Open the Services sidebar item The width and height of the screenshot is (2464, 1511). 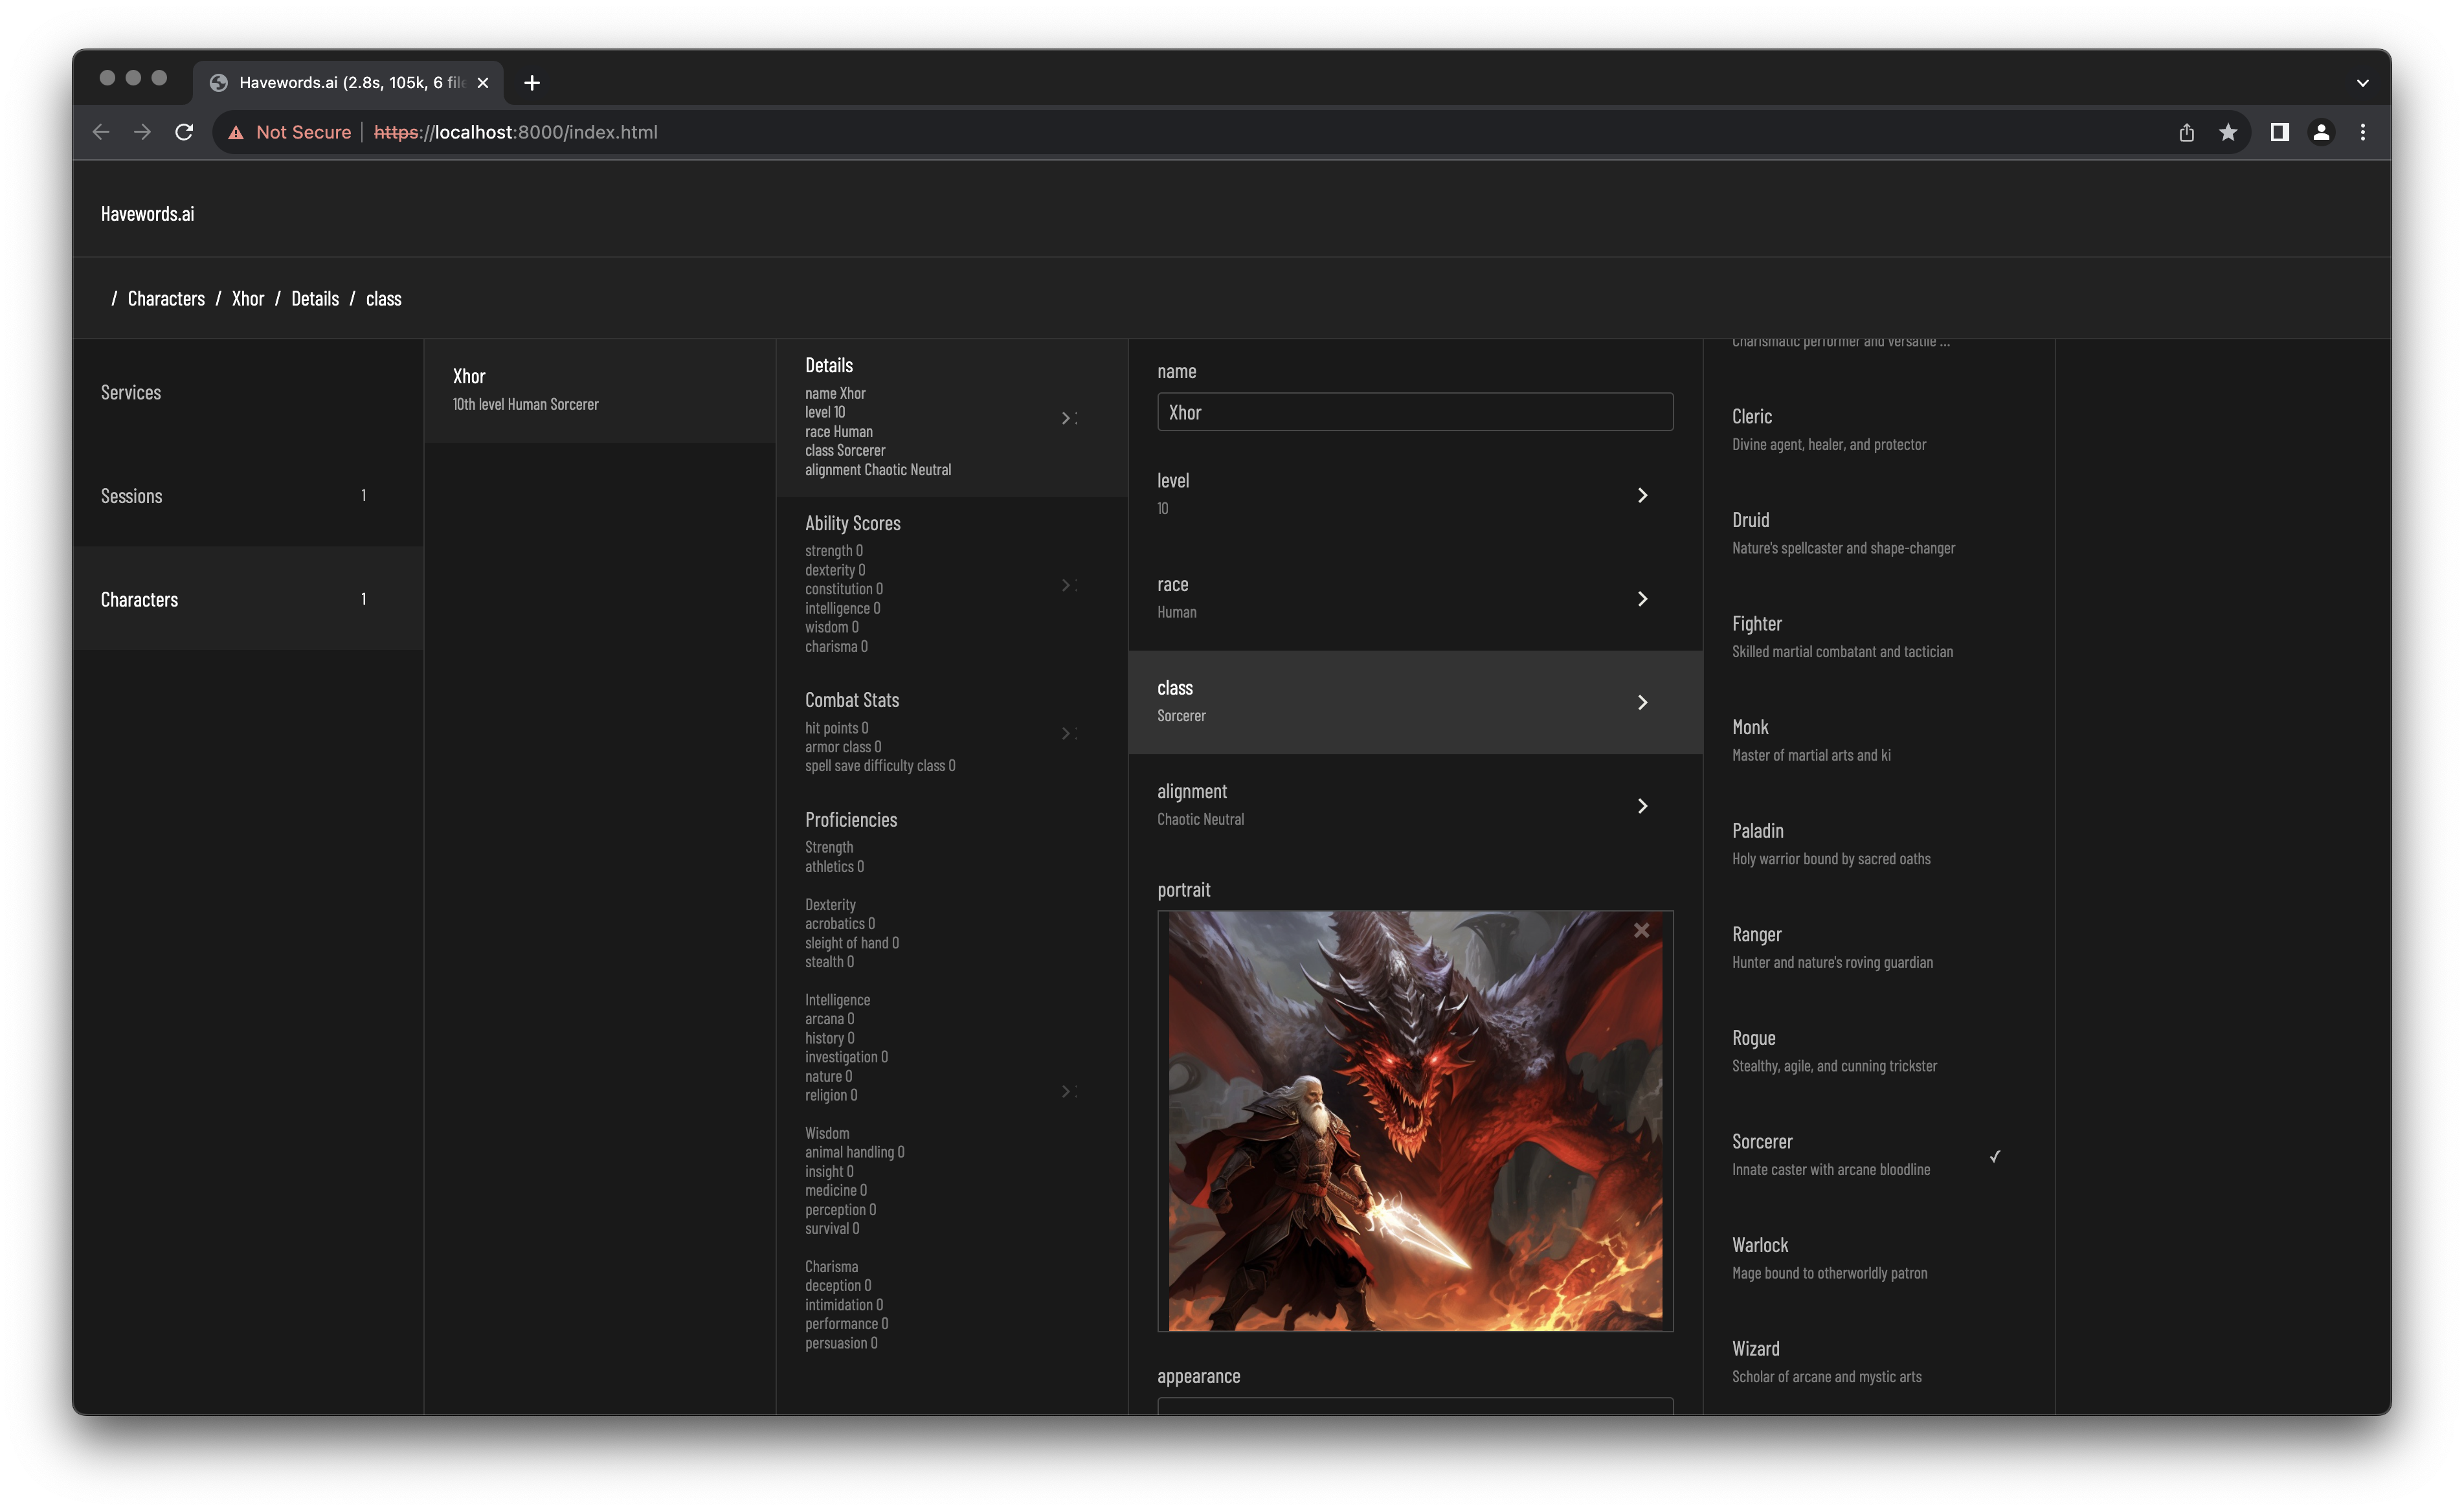[131, 392]
